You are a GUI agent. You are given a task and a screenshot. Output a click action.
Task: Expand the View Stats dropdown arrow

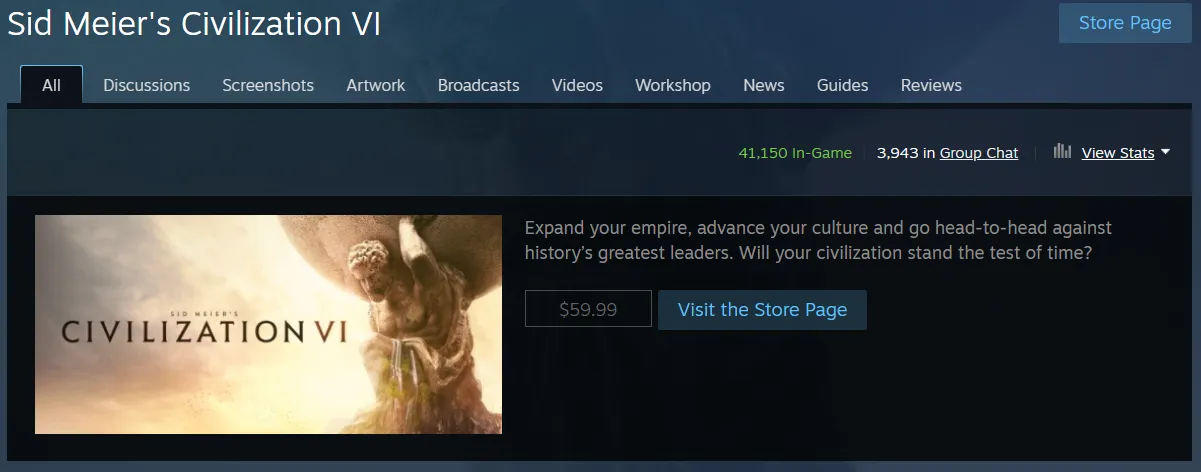click(x=1165, y=153)
